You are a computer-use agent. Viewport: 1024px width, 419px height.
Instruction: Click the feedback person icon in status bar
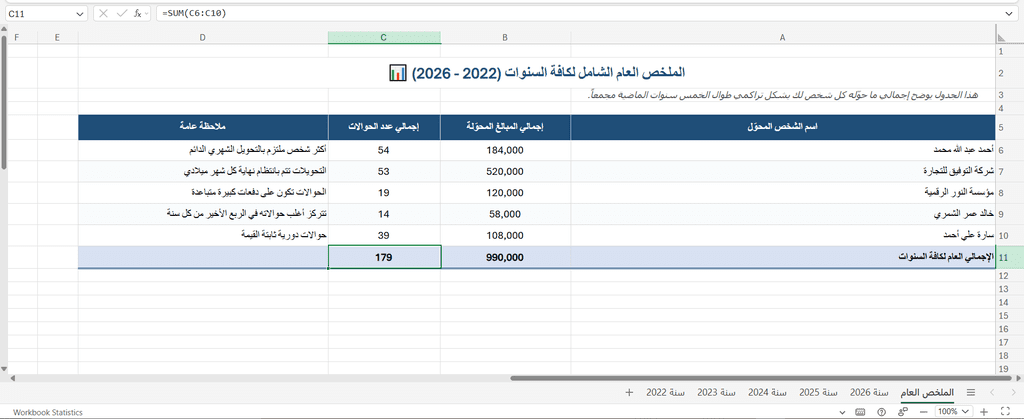pos(903,412)
